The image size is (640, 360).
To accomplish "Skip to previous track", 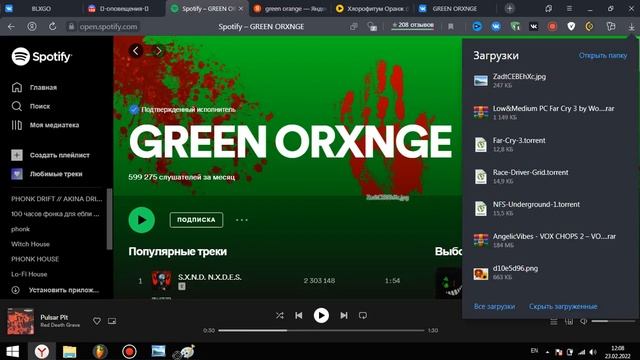I will click(299, 316).
